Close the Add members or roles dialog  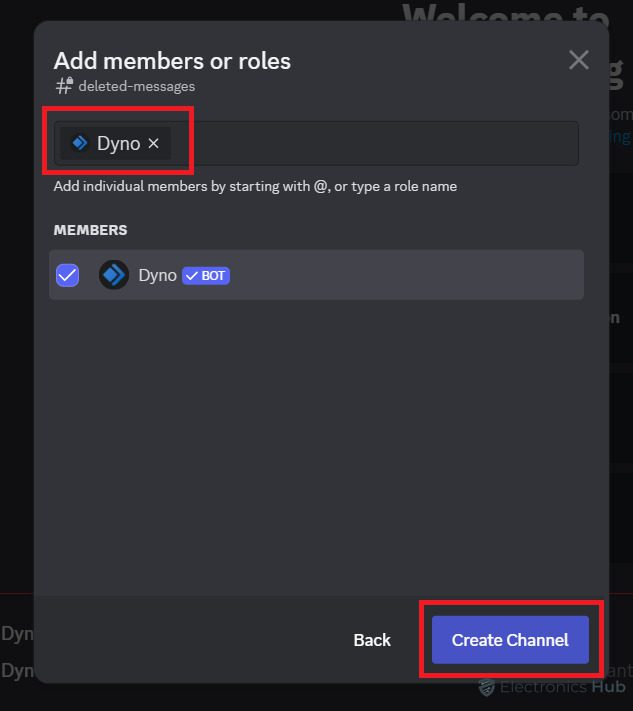(578, 60)
